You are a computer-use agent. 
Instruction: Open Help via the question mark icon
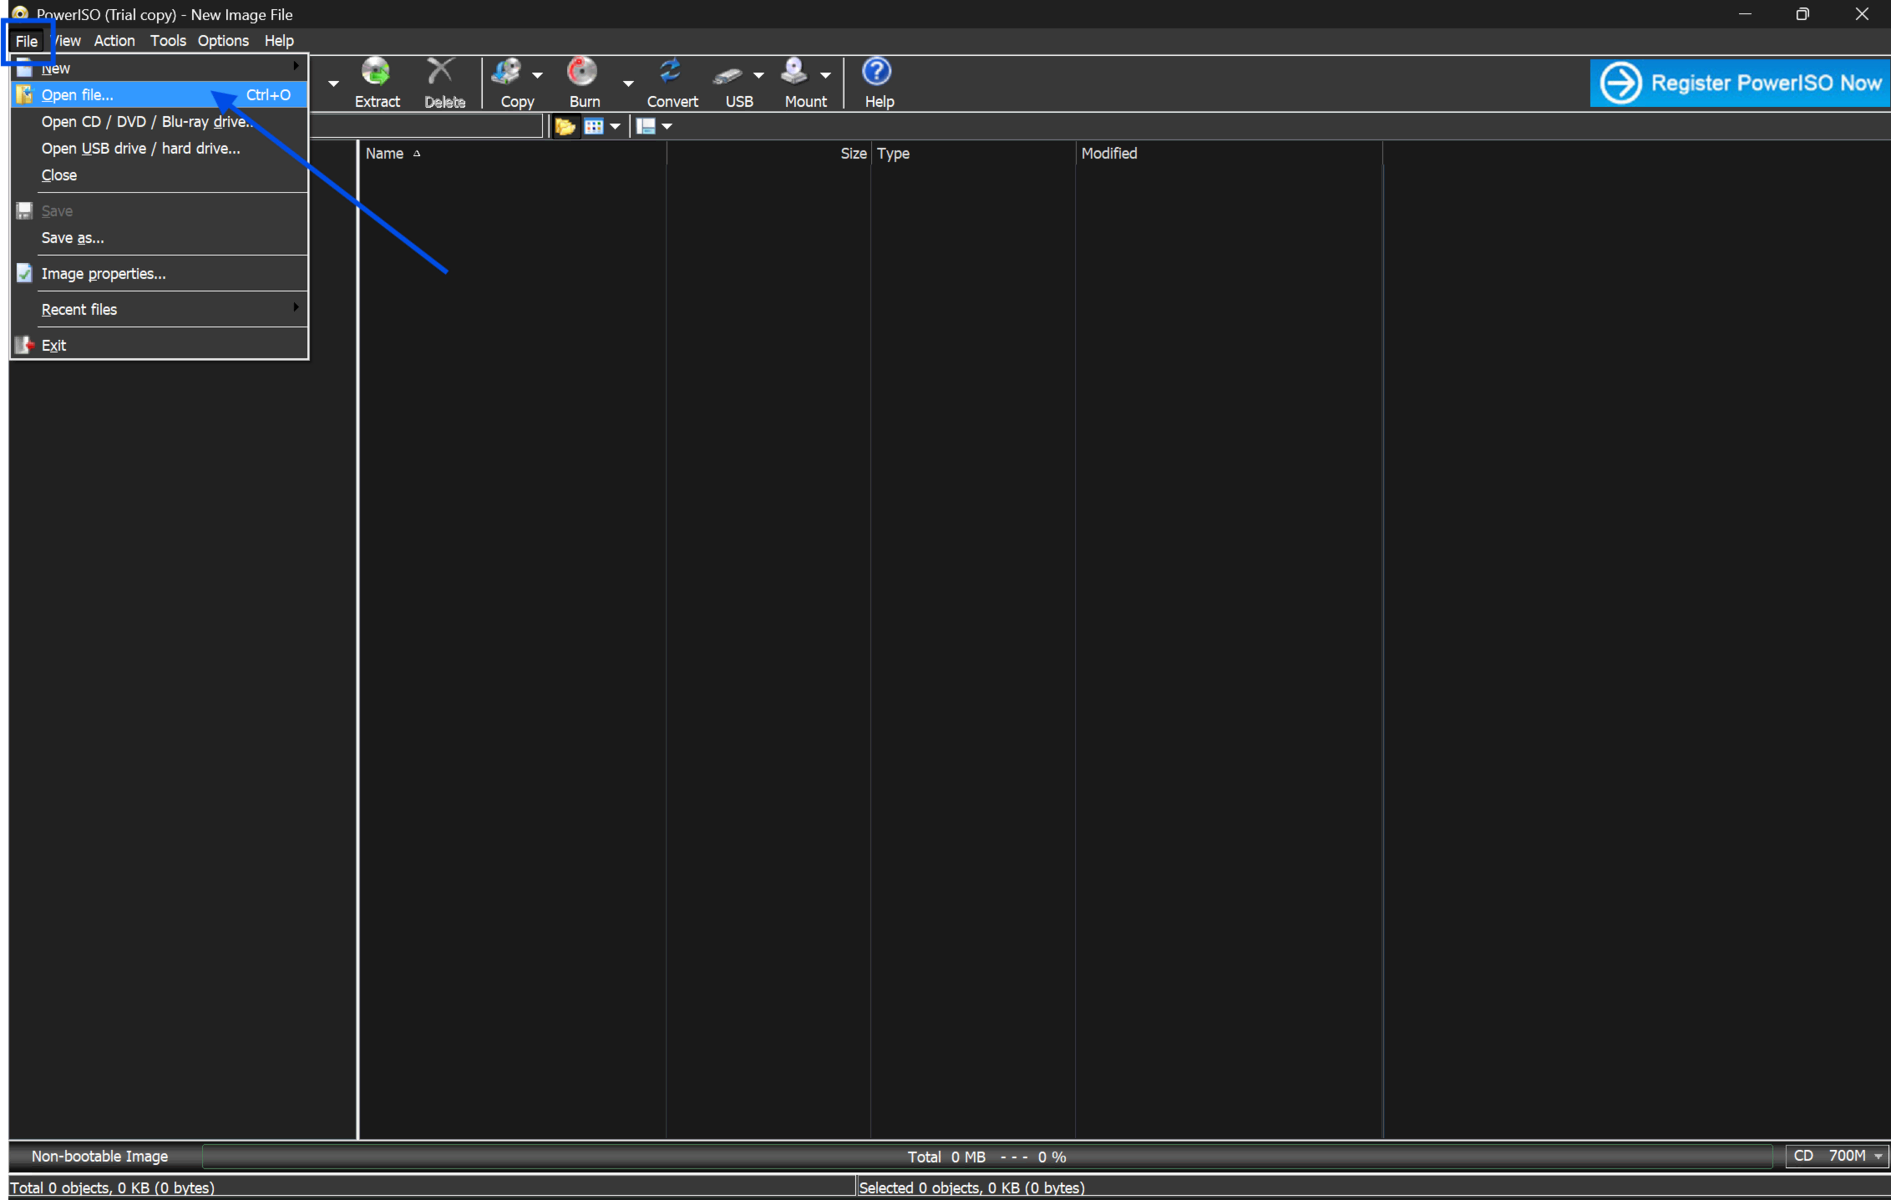[x=877, y=73]
